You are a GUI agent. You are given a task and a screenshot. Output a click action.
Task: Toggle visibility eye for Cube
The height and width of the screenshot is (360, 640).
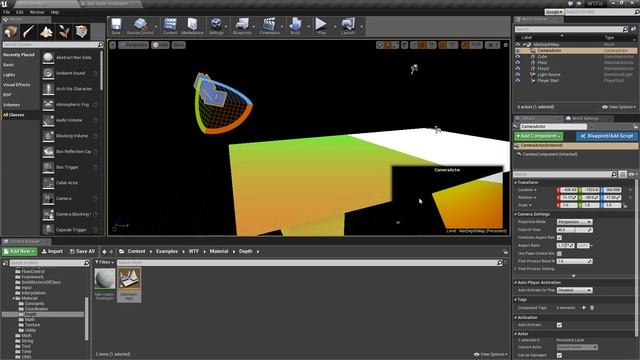(x=518, y=57)
